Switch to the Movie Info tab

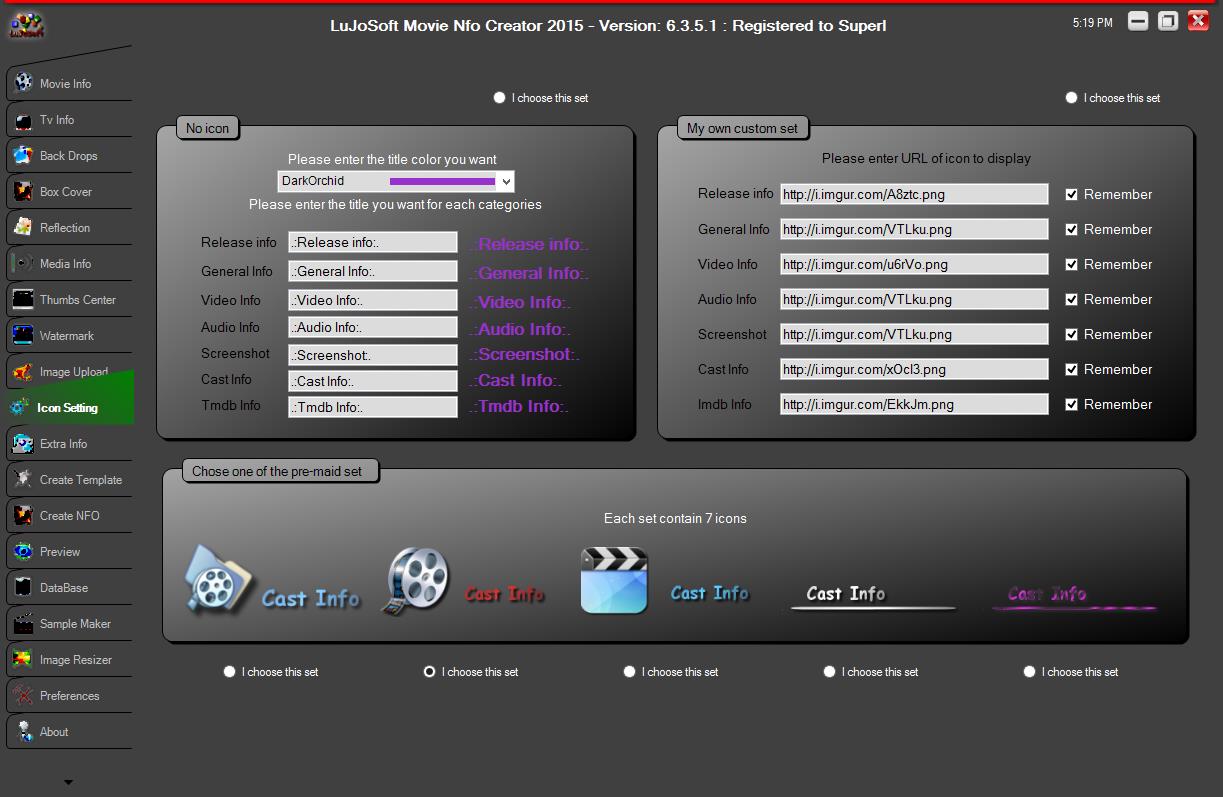click(x=70, y=83)
